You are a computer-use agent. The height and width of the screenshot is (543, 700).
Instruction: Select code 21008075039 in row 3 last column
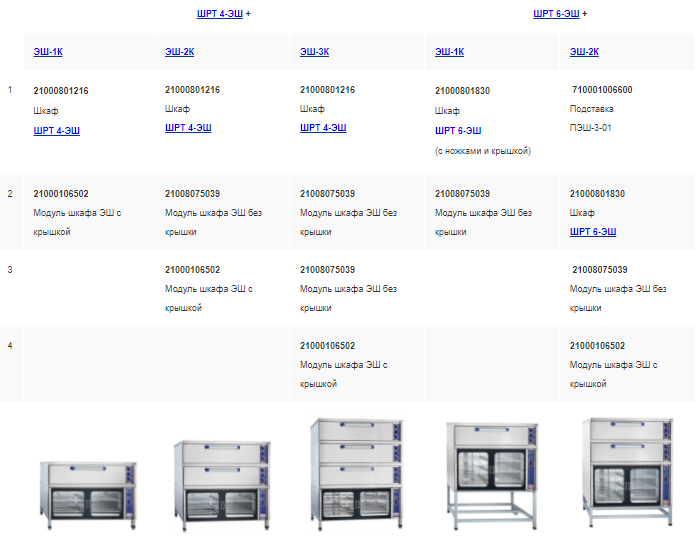pyautogui.click(x=600, y=270)
